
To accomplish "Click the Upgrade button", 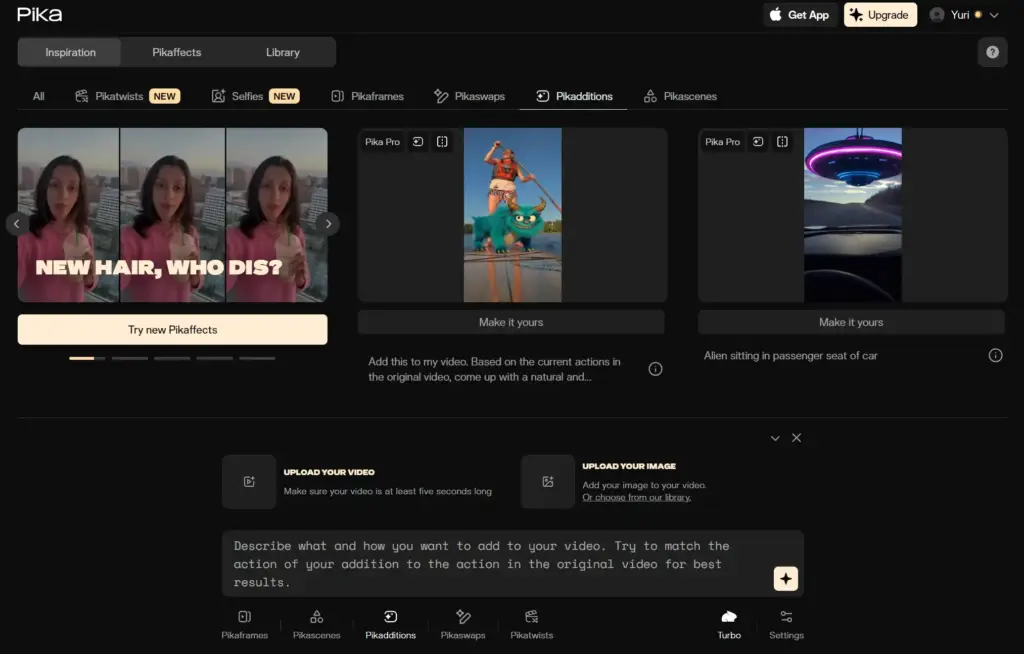I will (880, 15).
